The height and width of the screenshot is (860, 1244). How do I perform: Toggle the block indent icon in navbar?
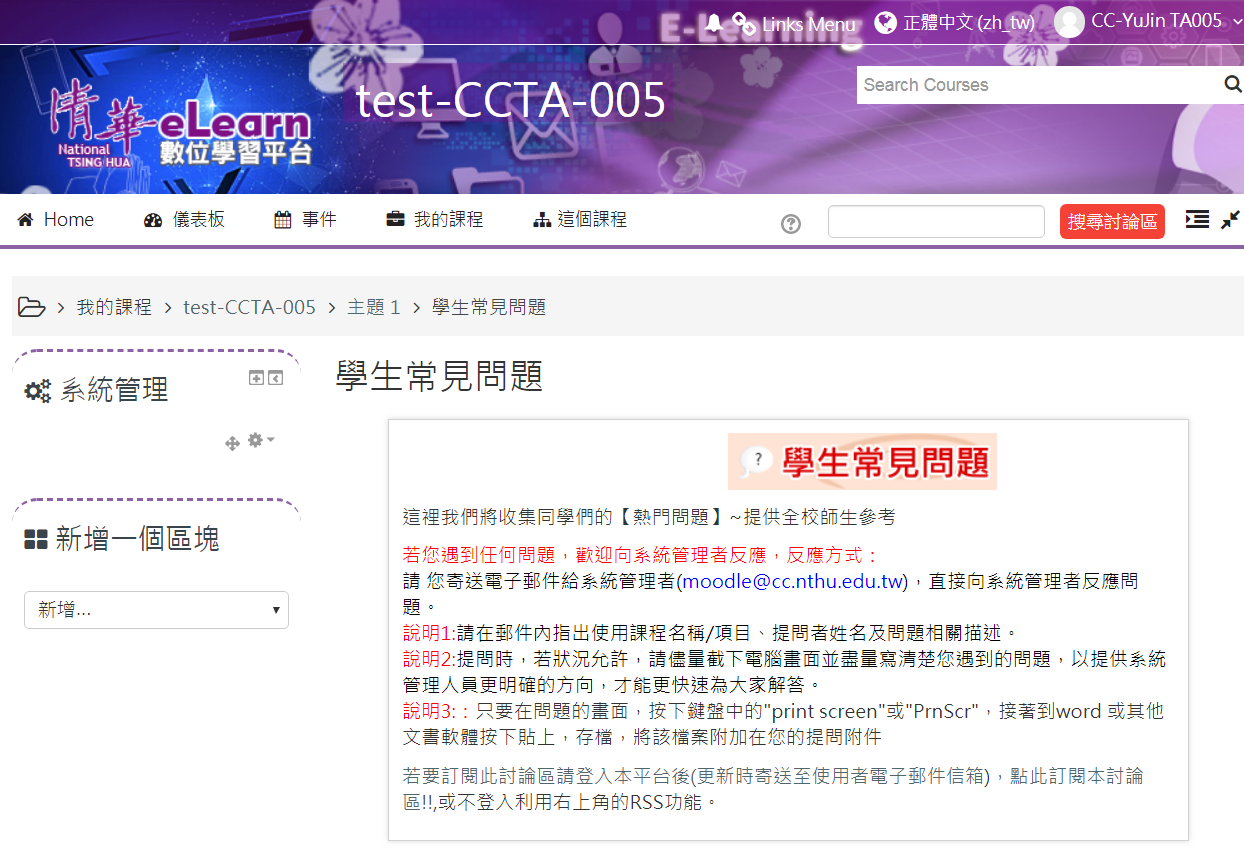click(x=1197, y=220)
